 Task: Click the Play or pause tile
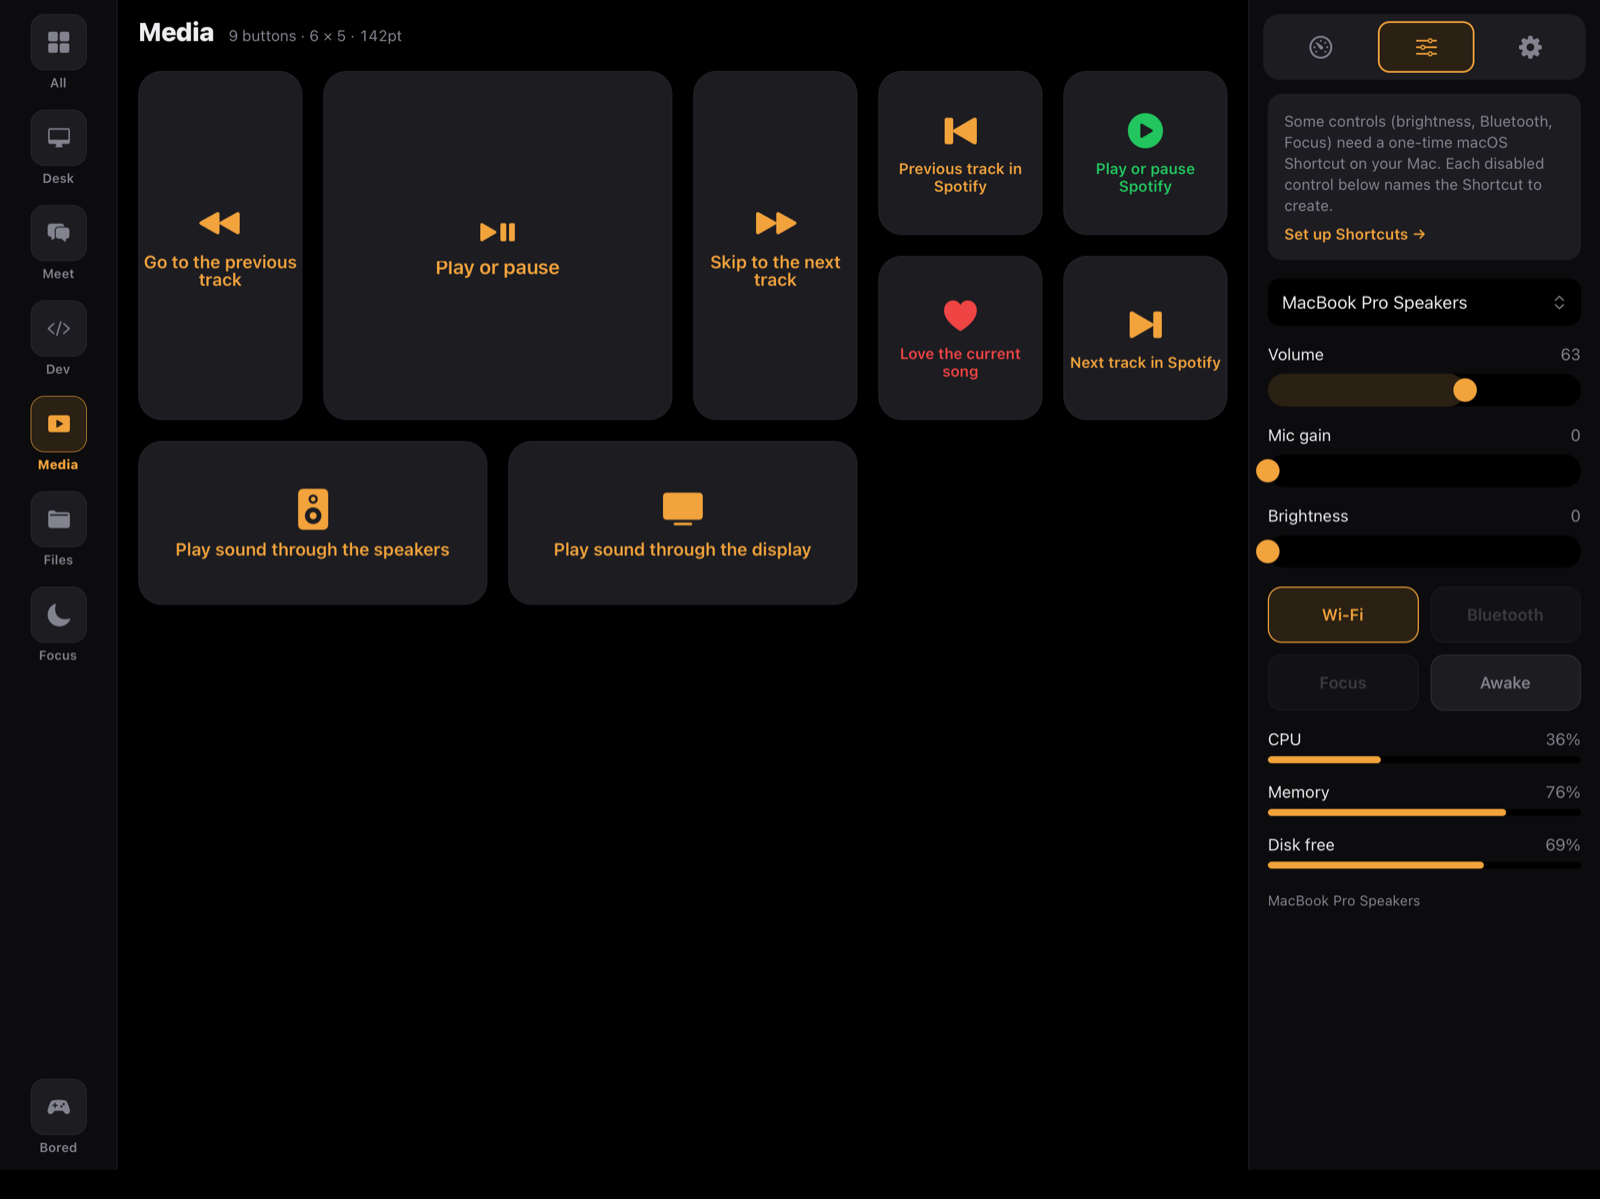pos(497,245)
